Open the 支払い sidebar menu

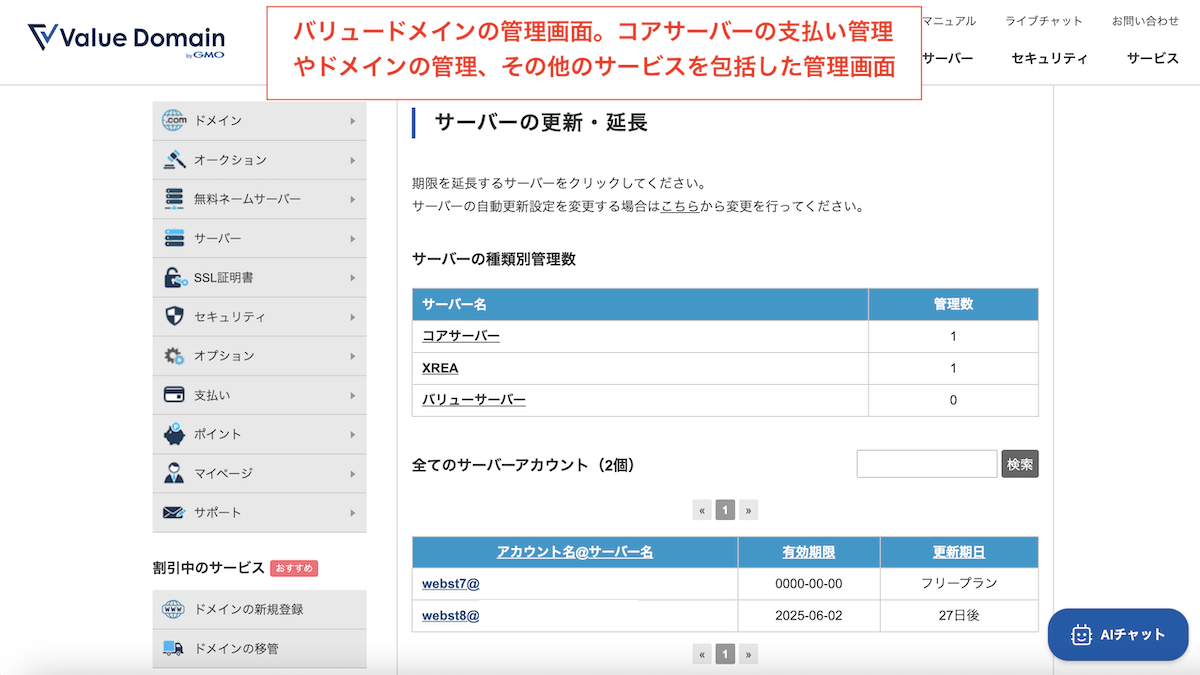(x=259, y=395)
